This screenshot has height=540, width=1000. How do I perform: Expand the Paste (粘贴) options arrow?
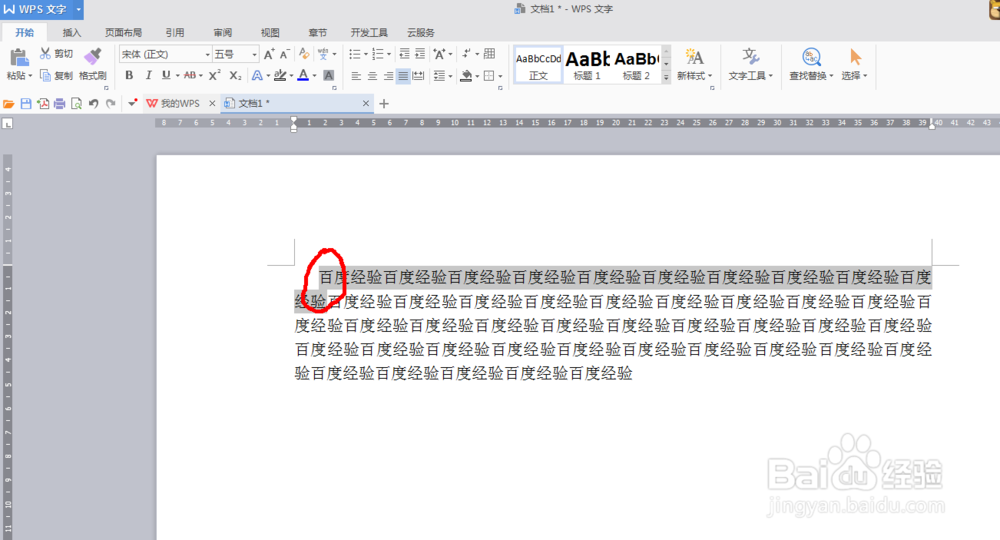coord(30,76)
